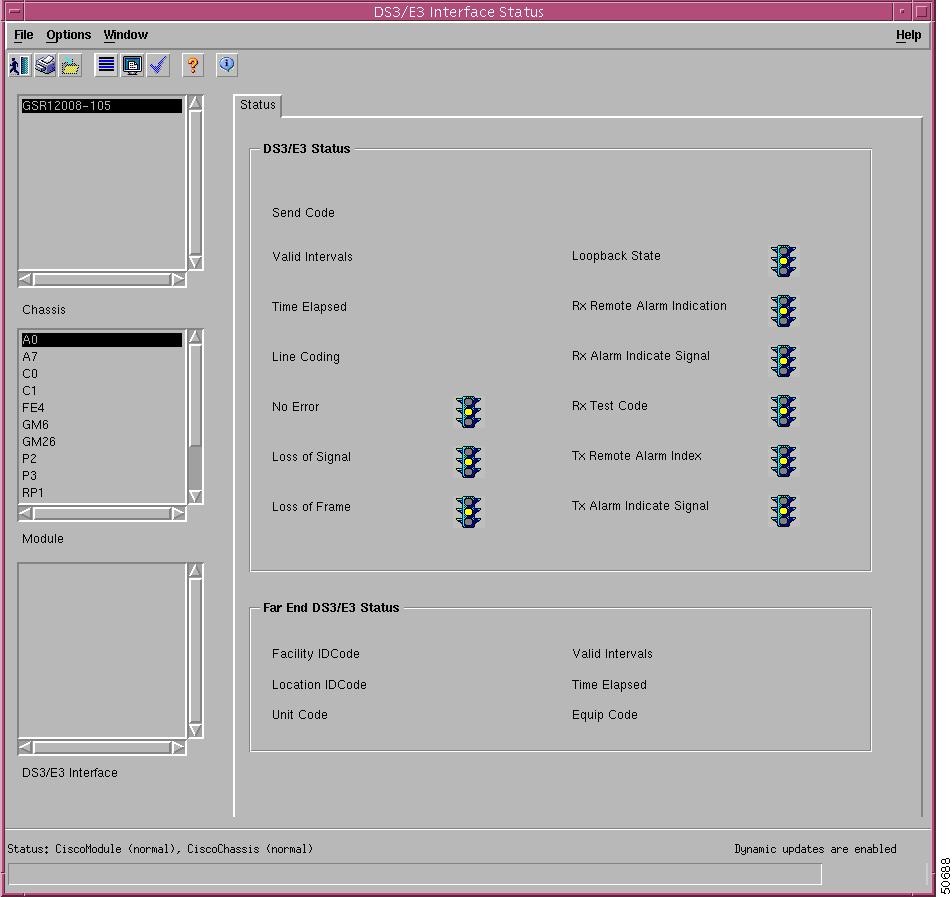The image size is (952, 897).
Task: Click the Chassis list scroll left arrow
Action: point(26,279)
